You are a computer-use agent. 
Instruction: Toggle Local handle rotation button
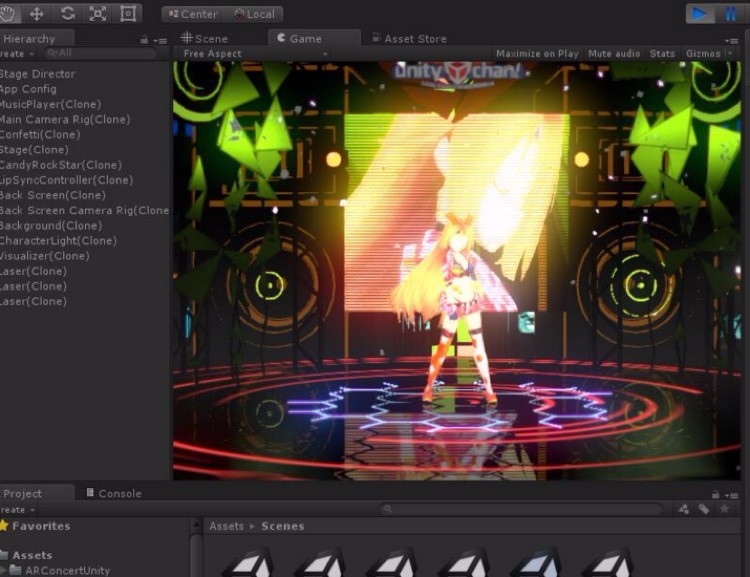[254, 14]
